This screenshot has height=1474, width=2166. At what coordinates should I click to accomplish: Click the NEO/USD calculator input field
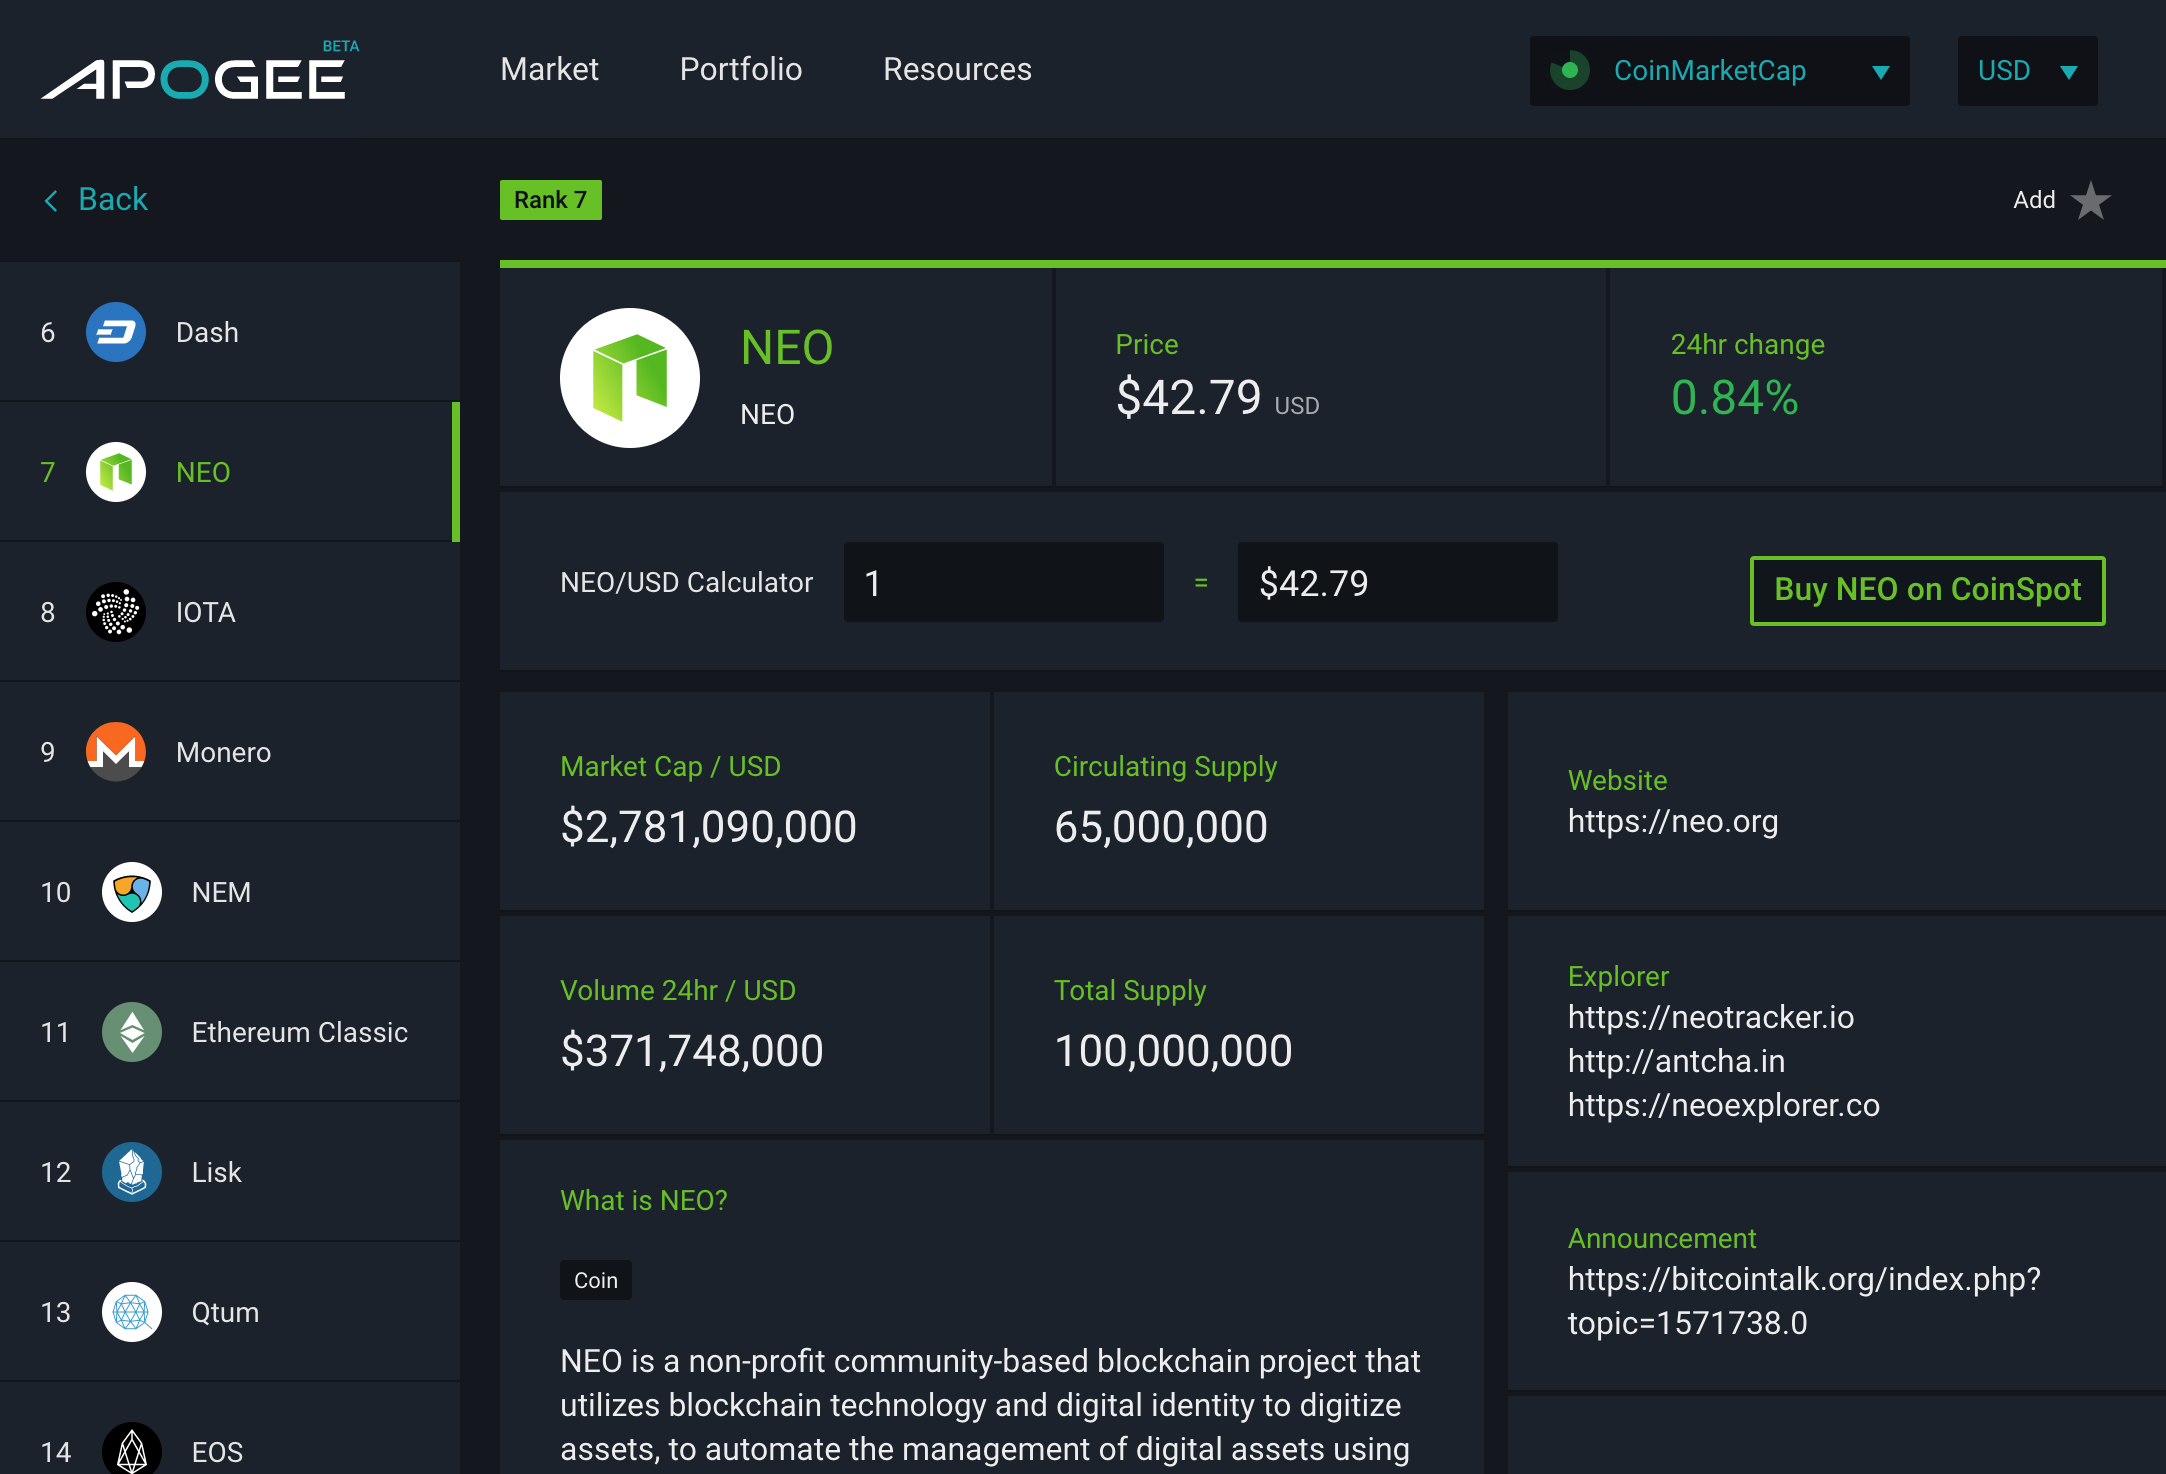pos(1003,582)
